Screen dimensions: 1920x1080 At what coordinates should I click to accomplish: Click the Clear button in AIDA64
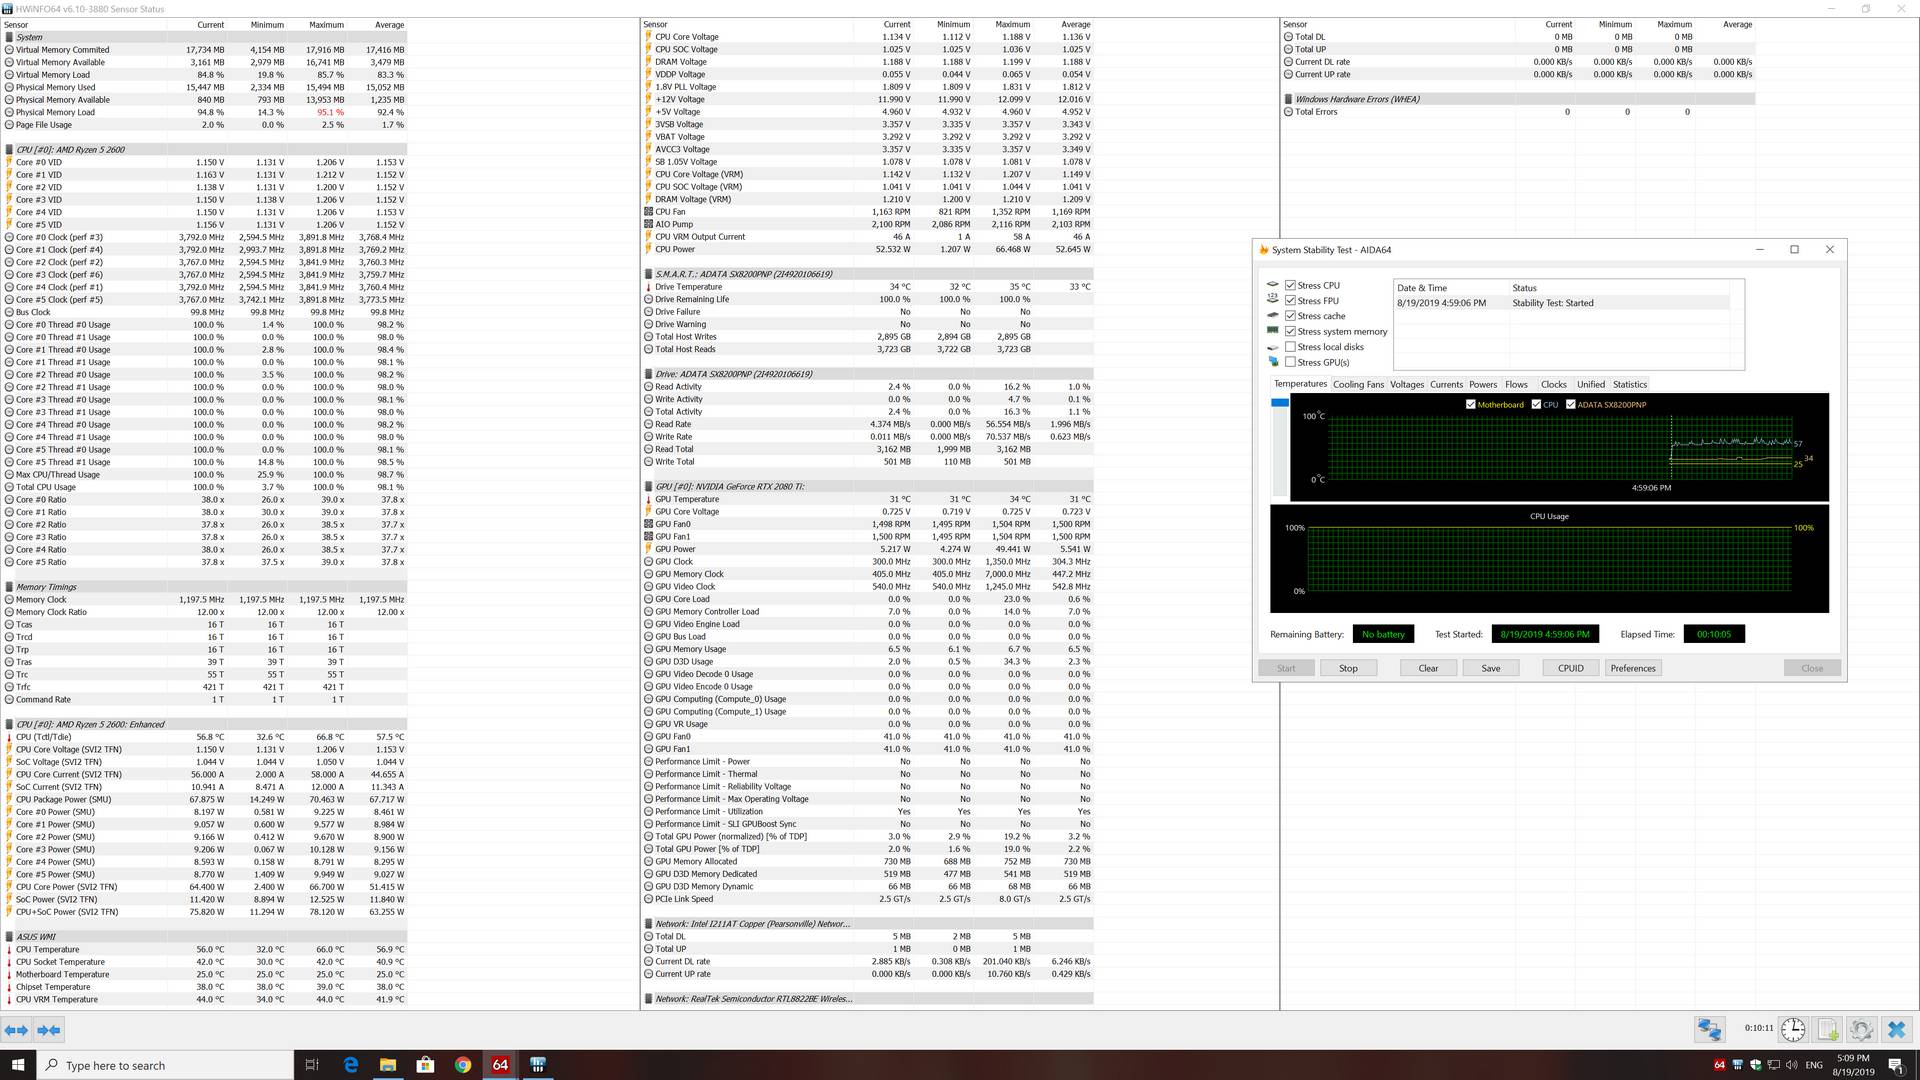point(1428,668)
